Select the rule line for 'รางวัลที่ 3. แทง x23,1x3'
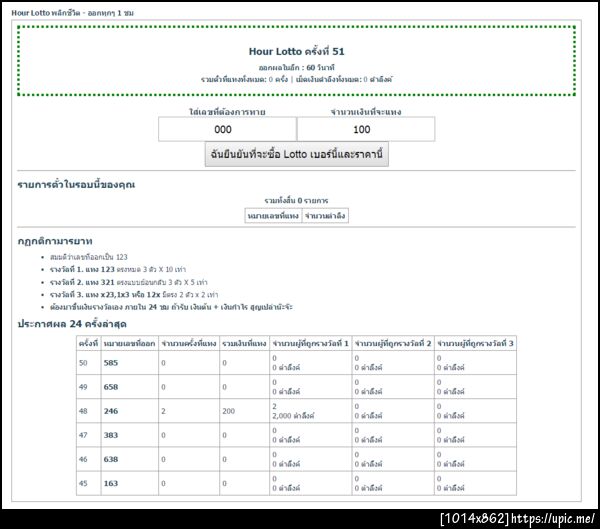Viewport: 600px width, 529px height. (134, 295)
